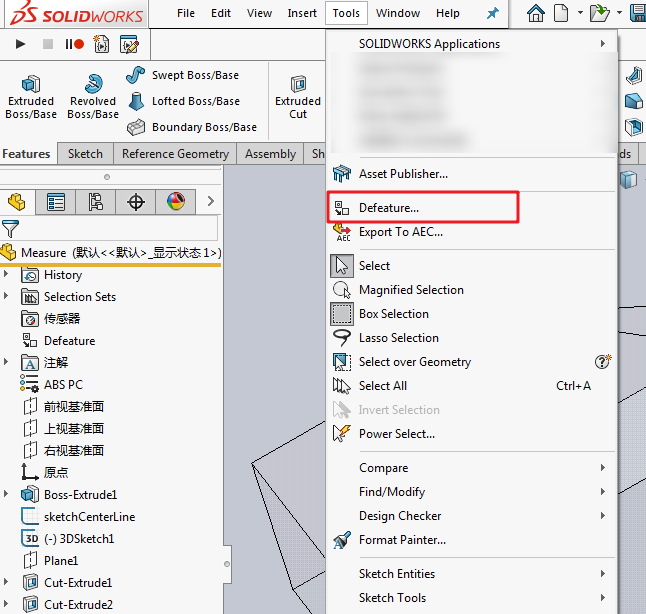Choose Asset Publisher from Tools menu
Screen dimensions: 646x614
coord(471,174)
